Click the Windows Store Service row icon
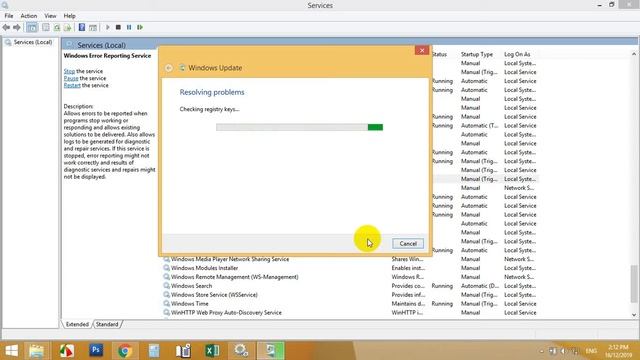Image resolution: width=640 pixels, height=360 pixels. [x=167, y=295]
